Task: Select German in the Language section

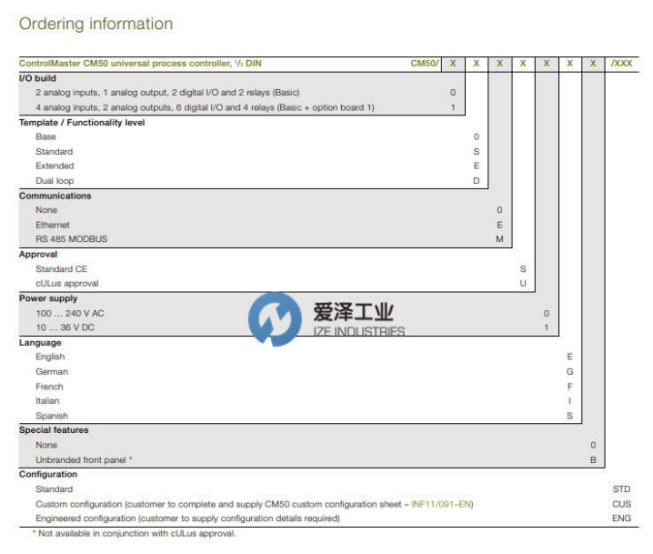Action: 51,371
